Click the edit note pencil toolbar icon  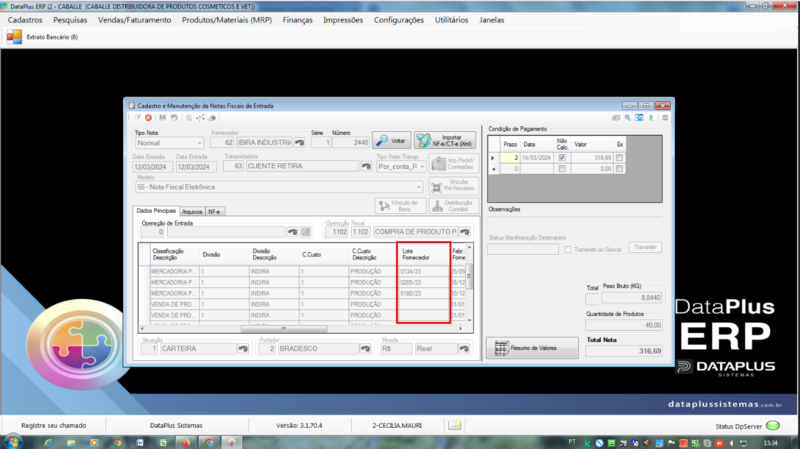click(x=137, y=118)
